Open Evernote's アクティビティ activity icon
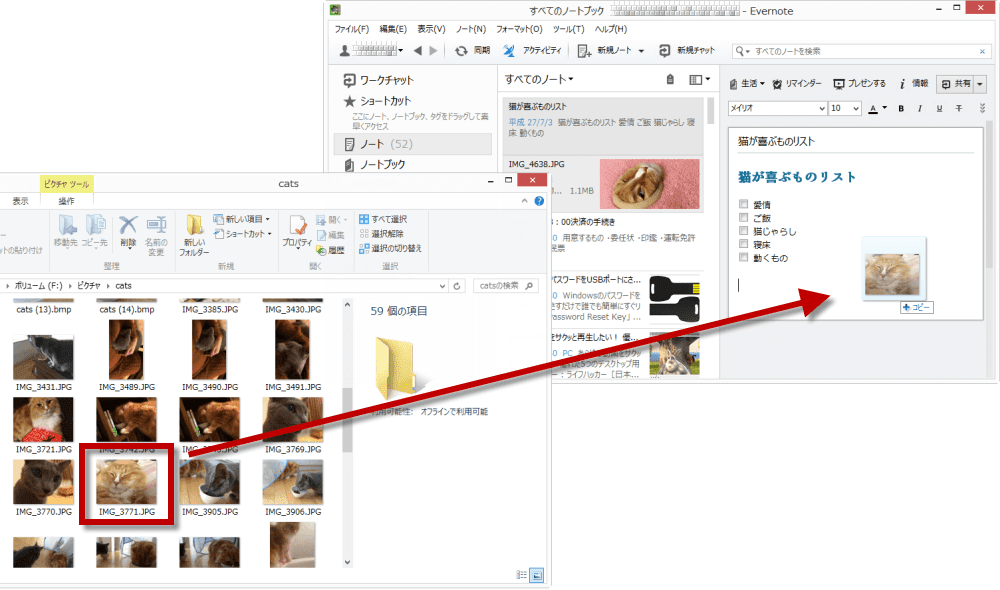This screenshot has width=1000, height=590. 509,50
